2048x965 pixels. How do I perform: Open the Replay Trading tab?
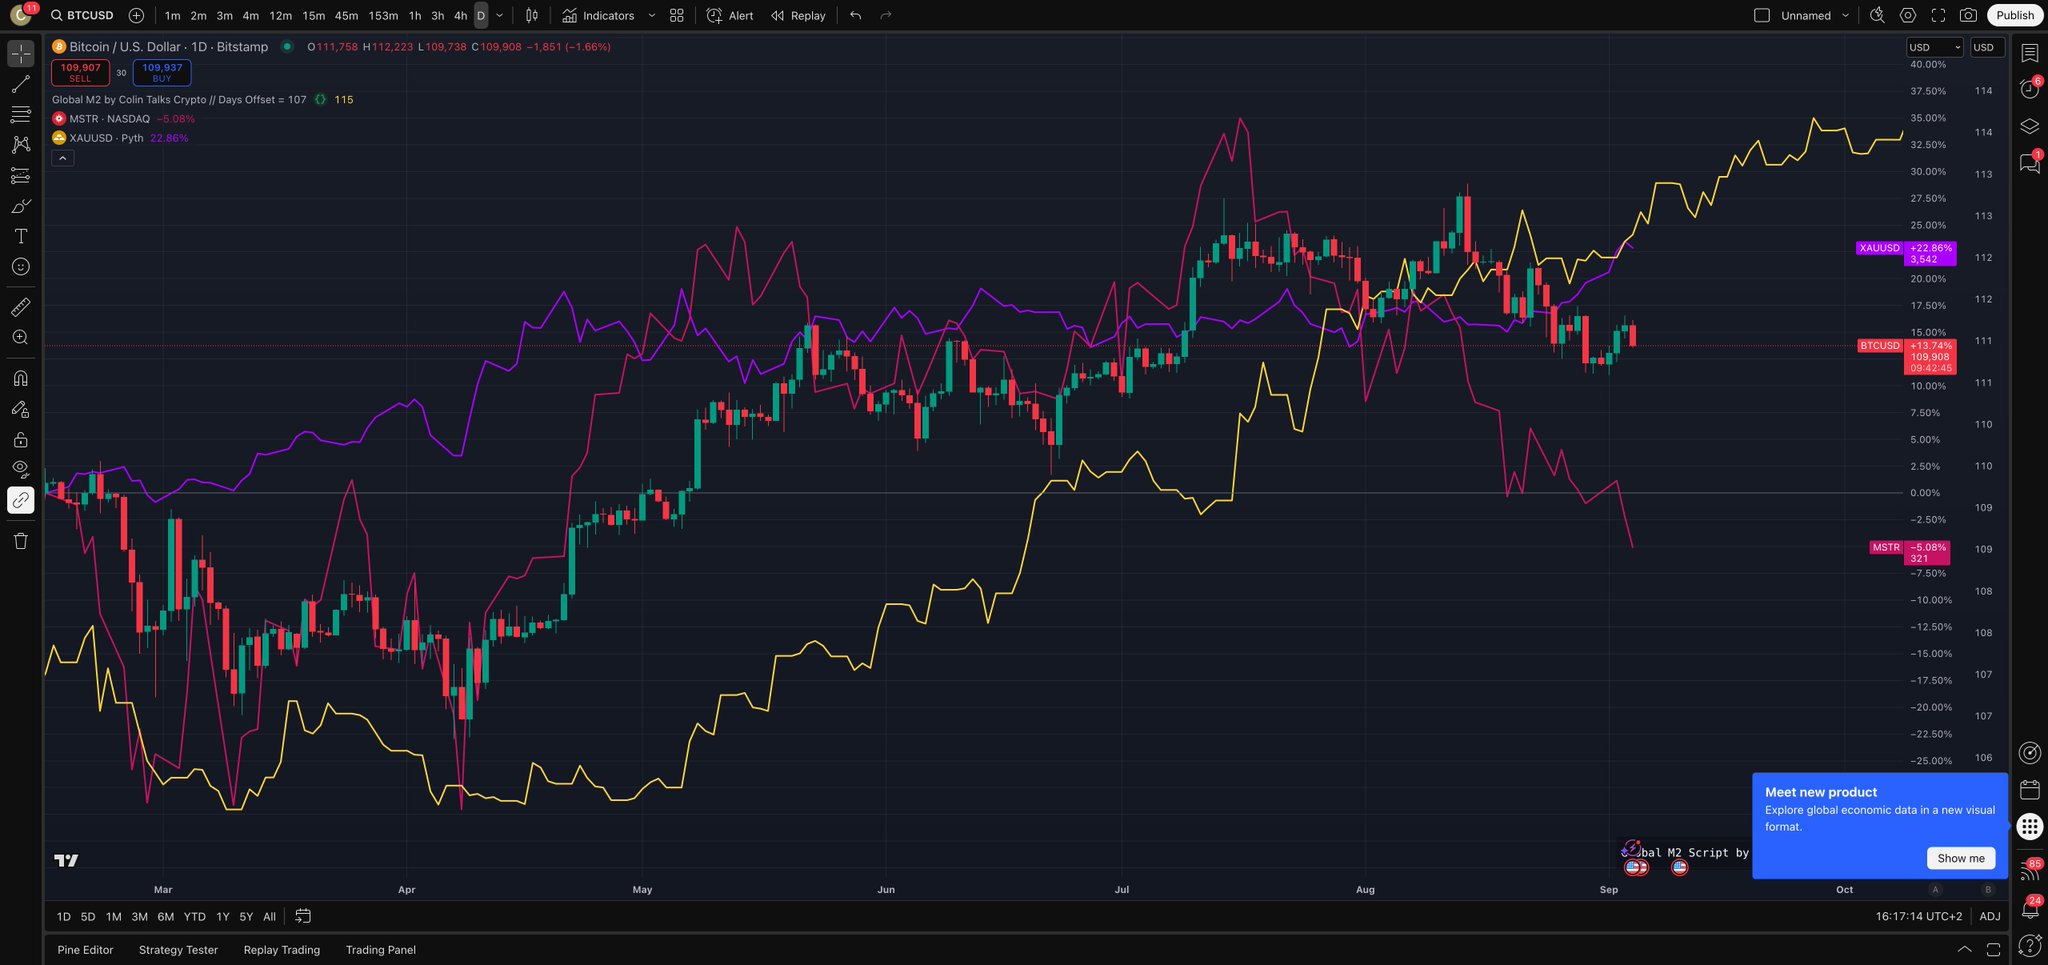click(282, 950)
